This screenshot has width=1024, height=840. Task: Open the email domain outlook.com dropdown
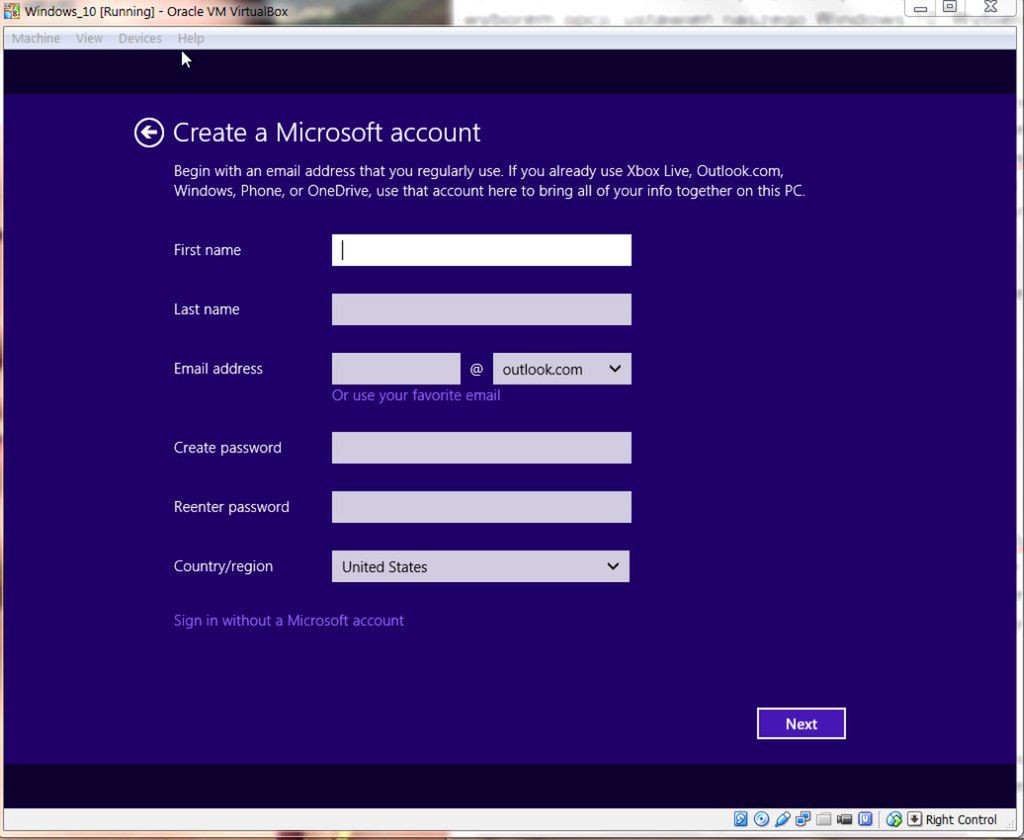click(x=562, y=369)
